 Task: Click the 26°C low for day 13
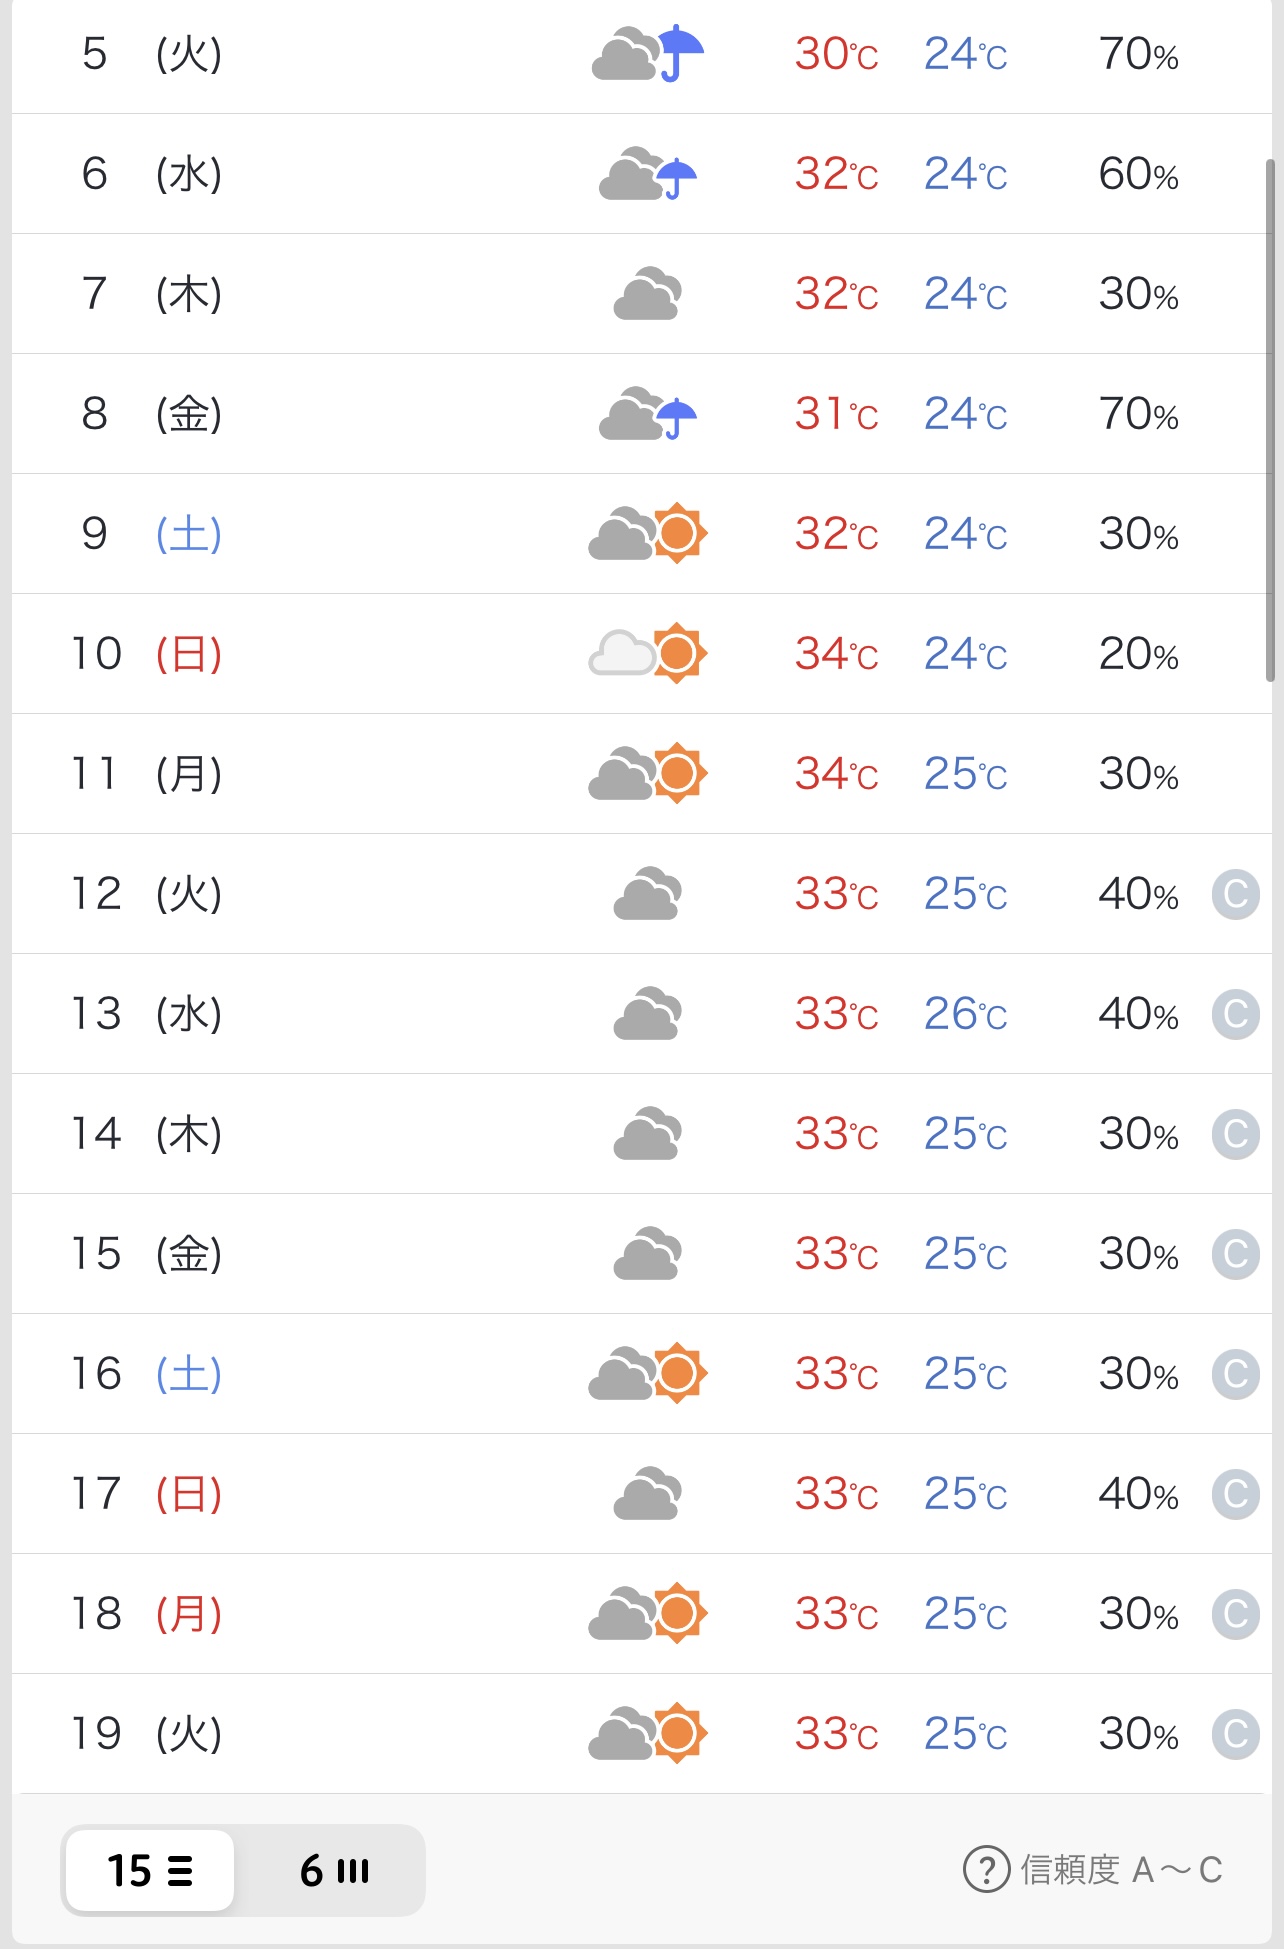coord(965,1014)
